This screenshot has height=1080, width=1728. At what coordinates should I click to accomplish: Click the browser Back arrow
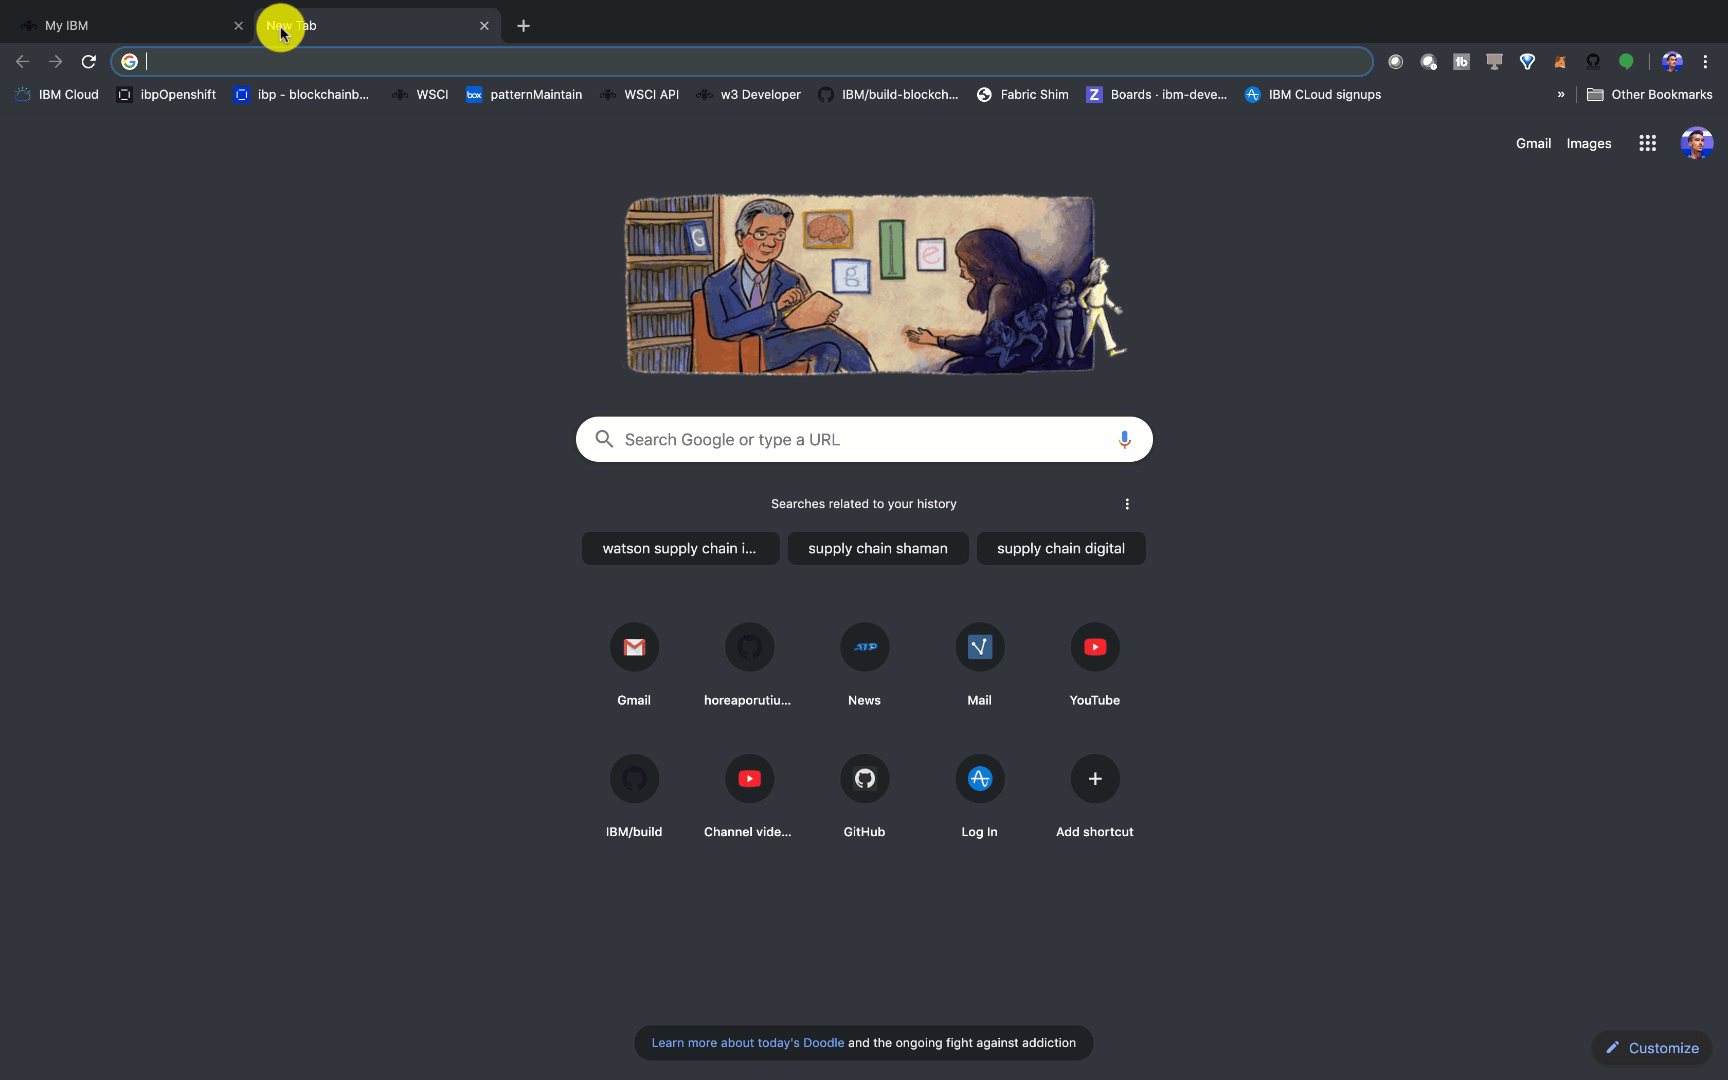[x=22, y=62]
